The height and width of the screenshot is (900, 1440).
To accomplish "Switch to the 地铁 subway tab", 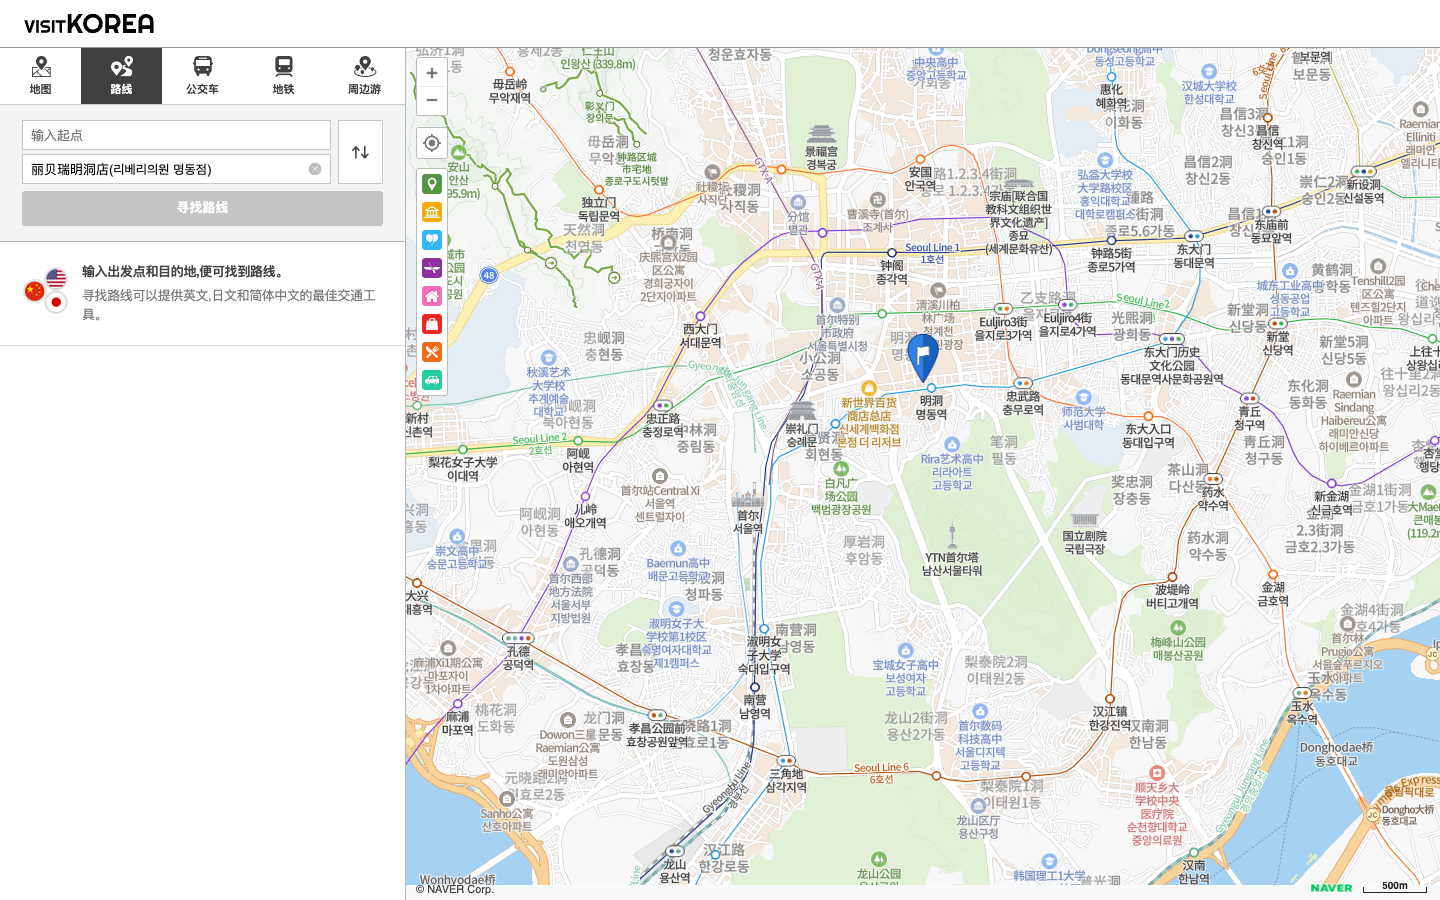I will click(282, 75).
